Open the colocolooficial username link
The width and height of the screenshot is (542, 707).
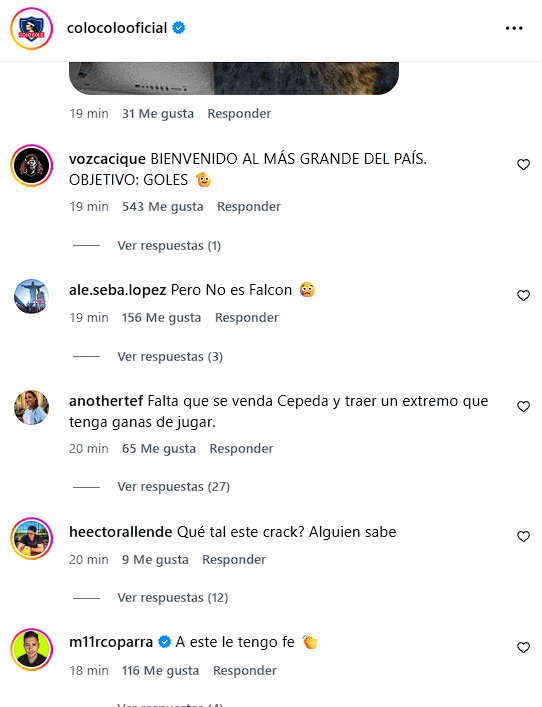point(117,28)
